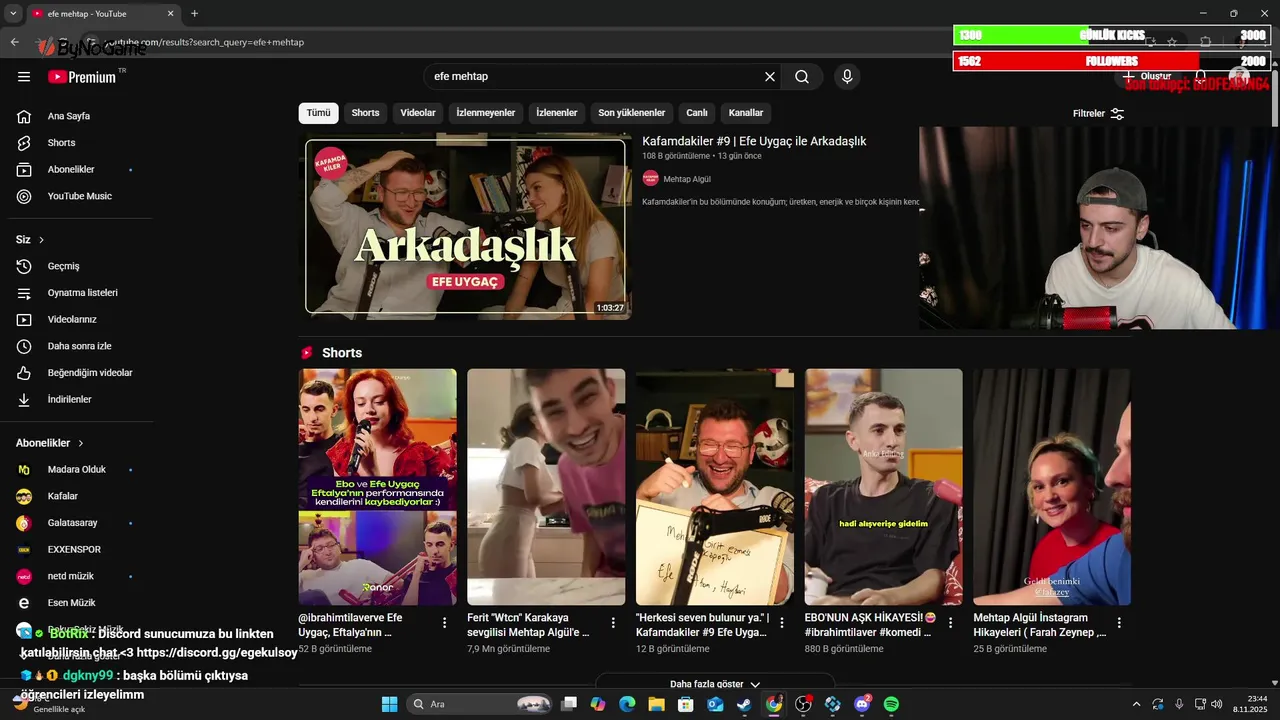Screen dimensions: 1280x720
Task: Go back with the browser back arrow
Action: (x=14, y=42)
